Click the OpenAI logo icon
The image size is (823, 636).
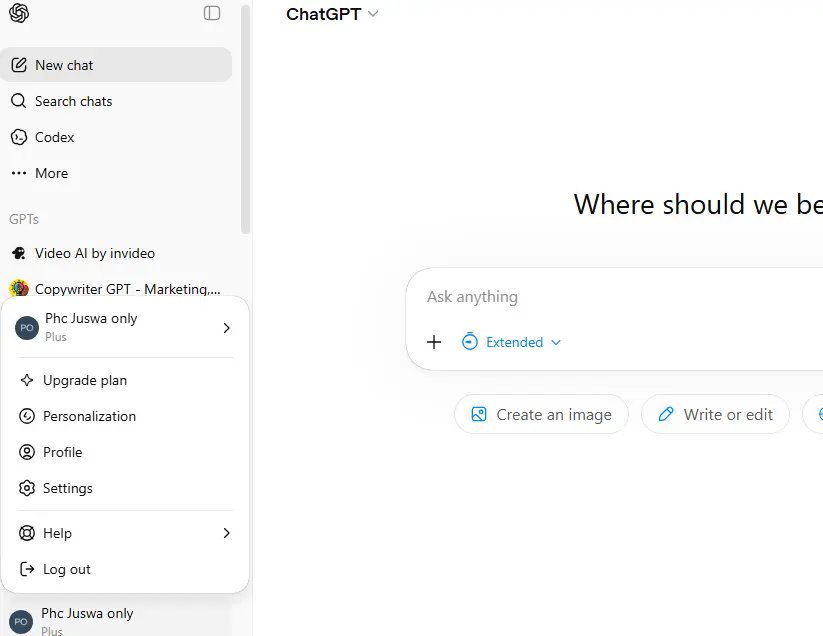tap(19, 13)
